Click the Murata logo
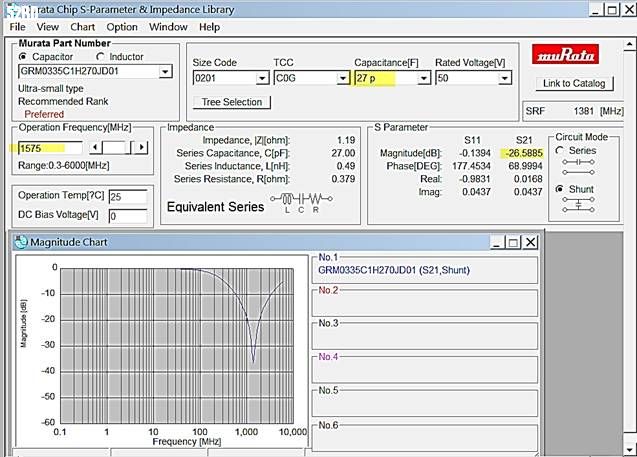This screenshot has width=637, height=457. [x=565, y=54]
